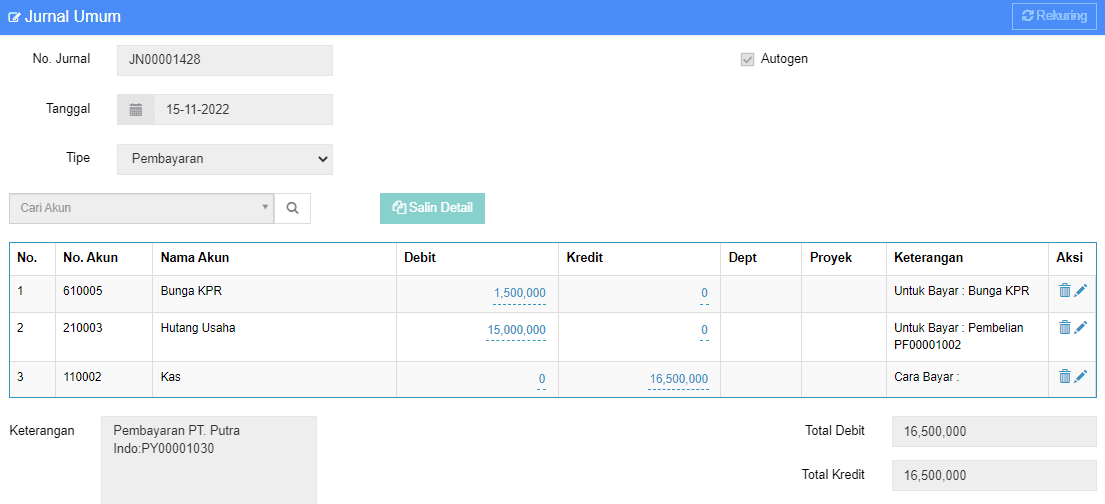
Task: Open the Tanggal calendar icon
Action: (136, 110)
